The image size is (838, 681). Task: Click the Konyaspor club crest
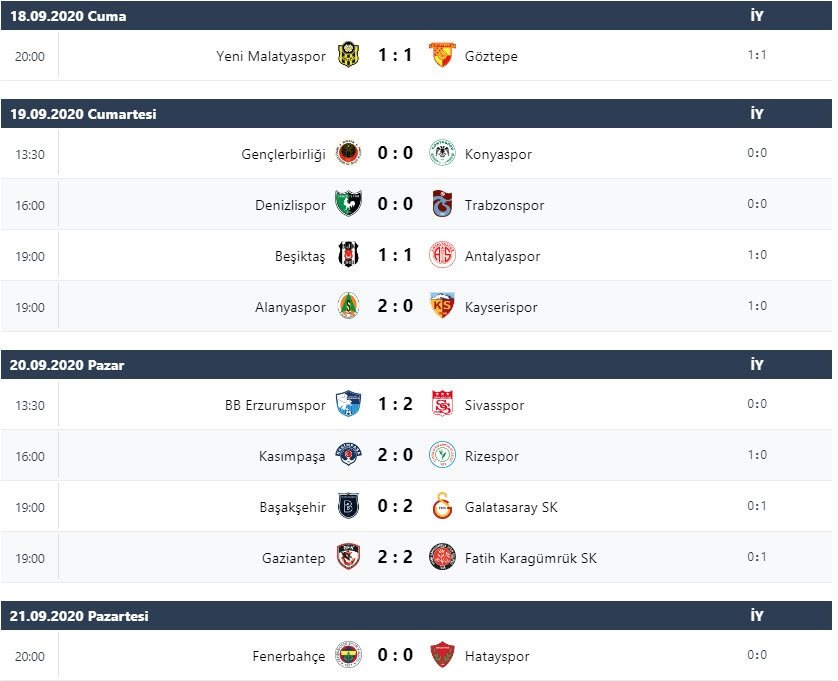pyautogui.click(x=444, y=154)
